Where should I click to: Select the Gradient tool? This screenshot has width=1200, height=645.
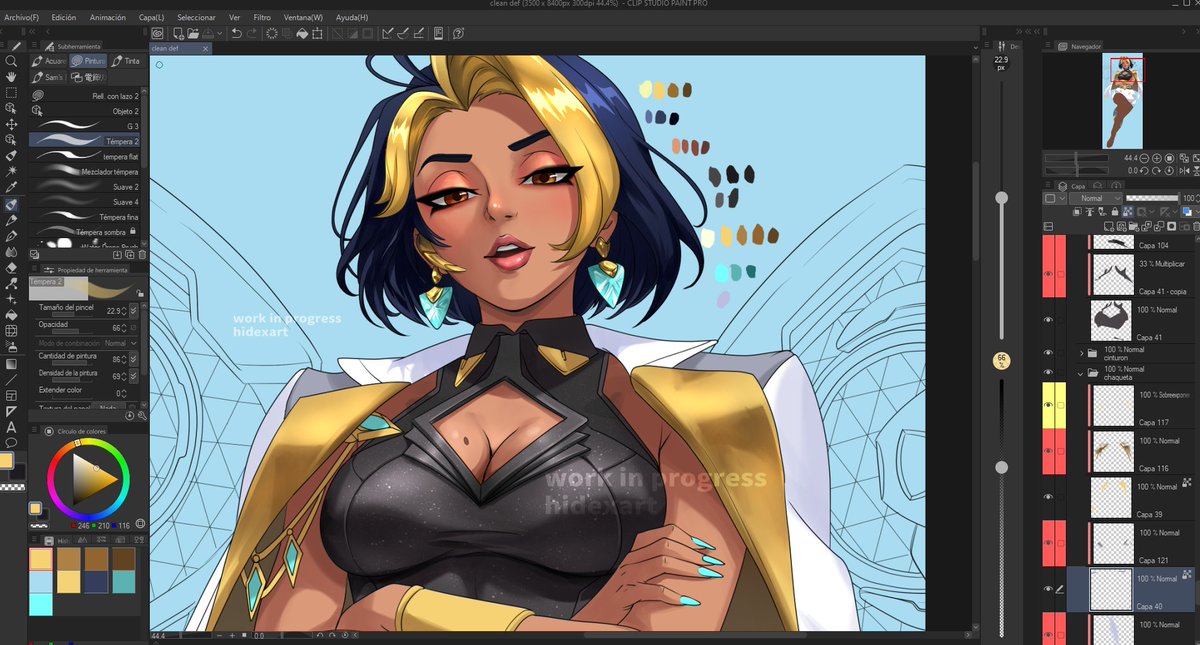point(11,363)
